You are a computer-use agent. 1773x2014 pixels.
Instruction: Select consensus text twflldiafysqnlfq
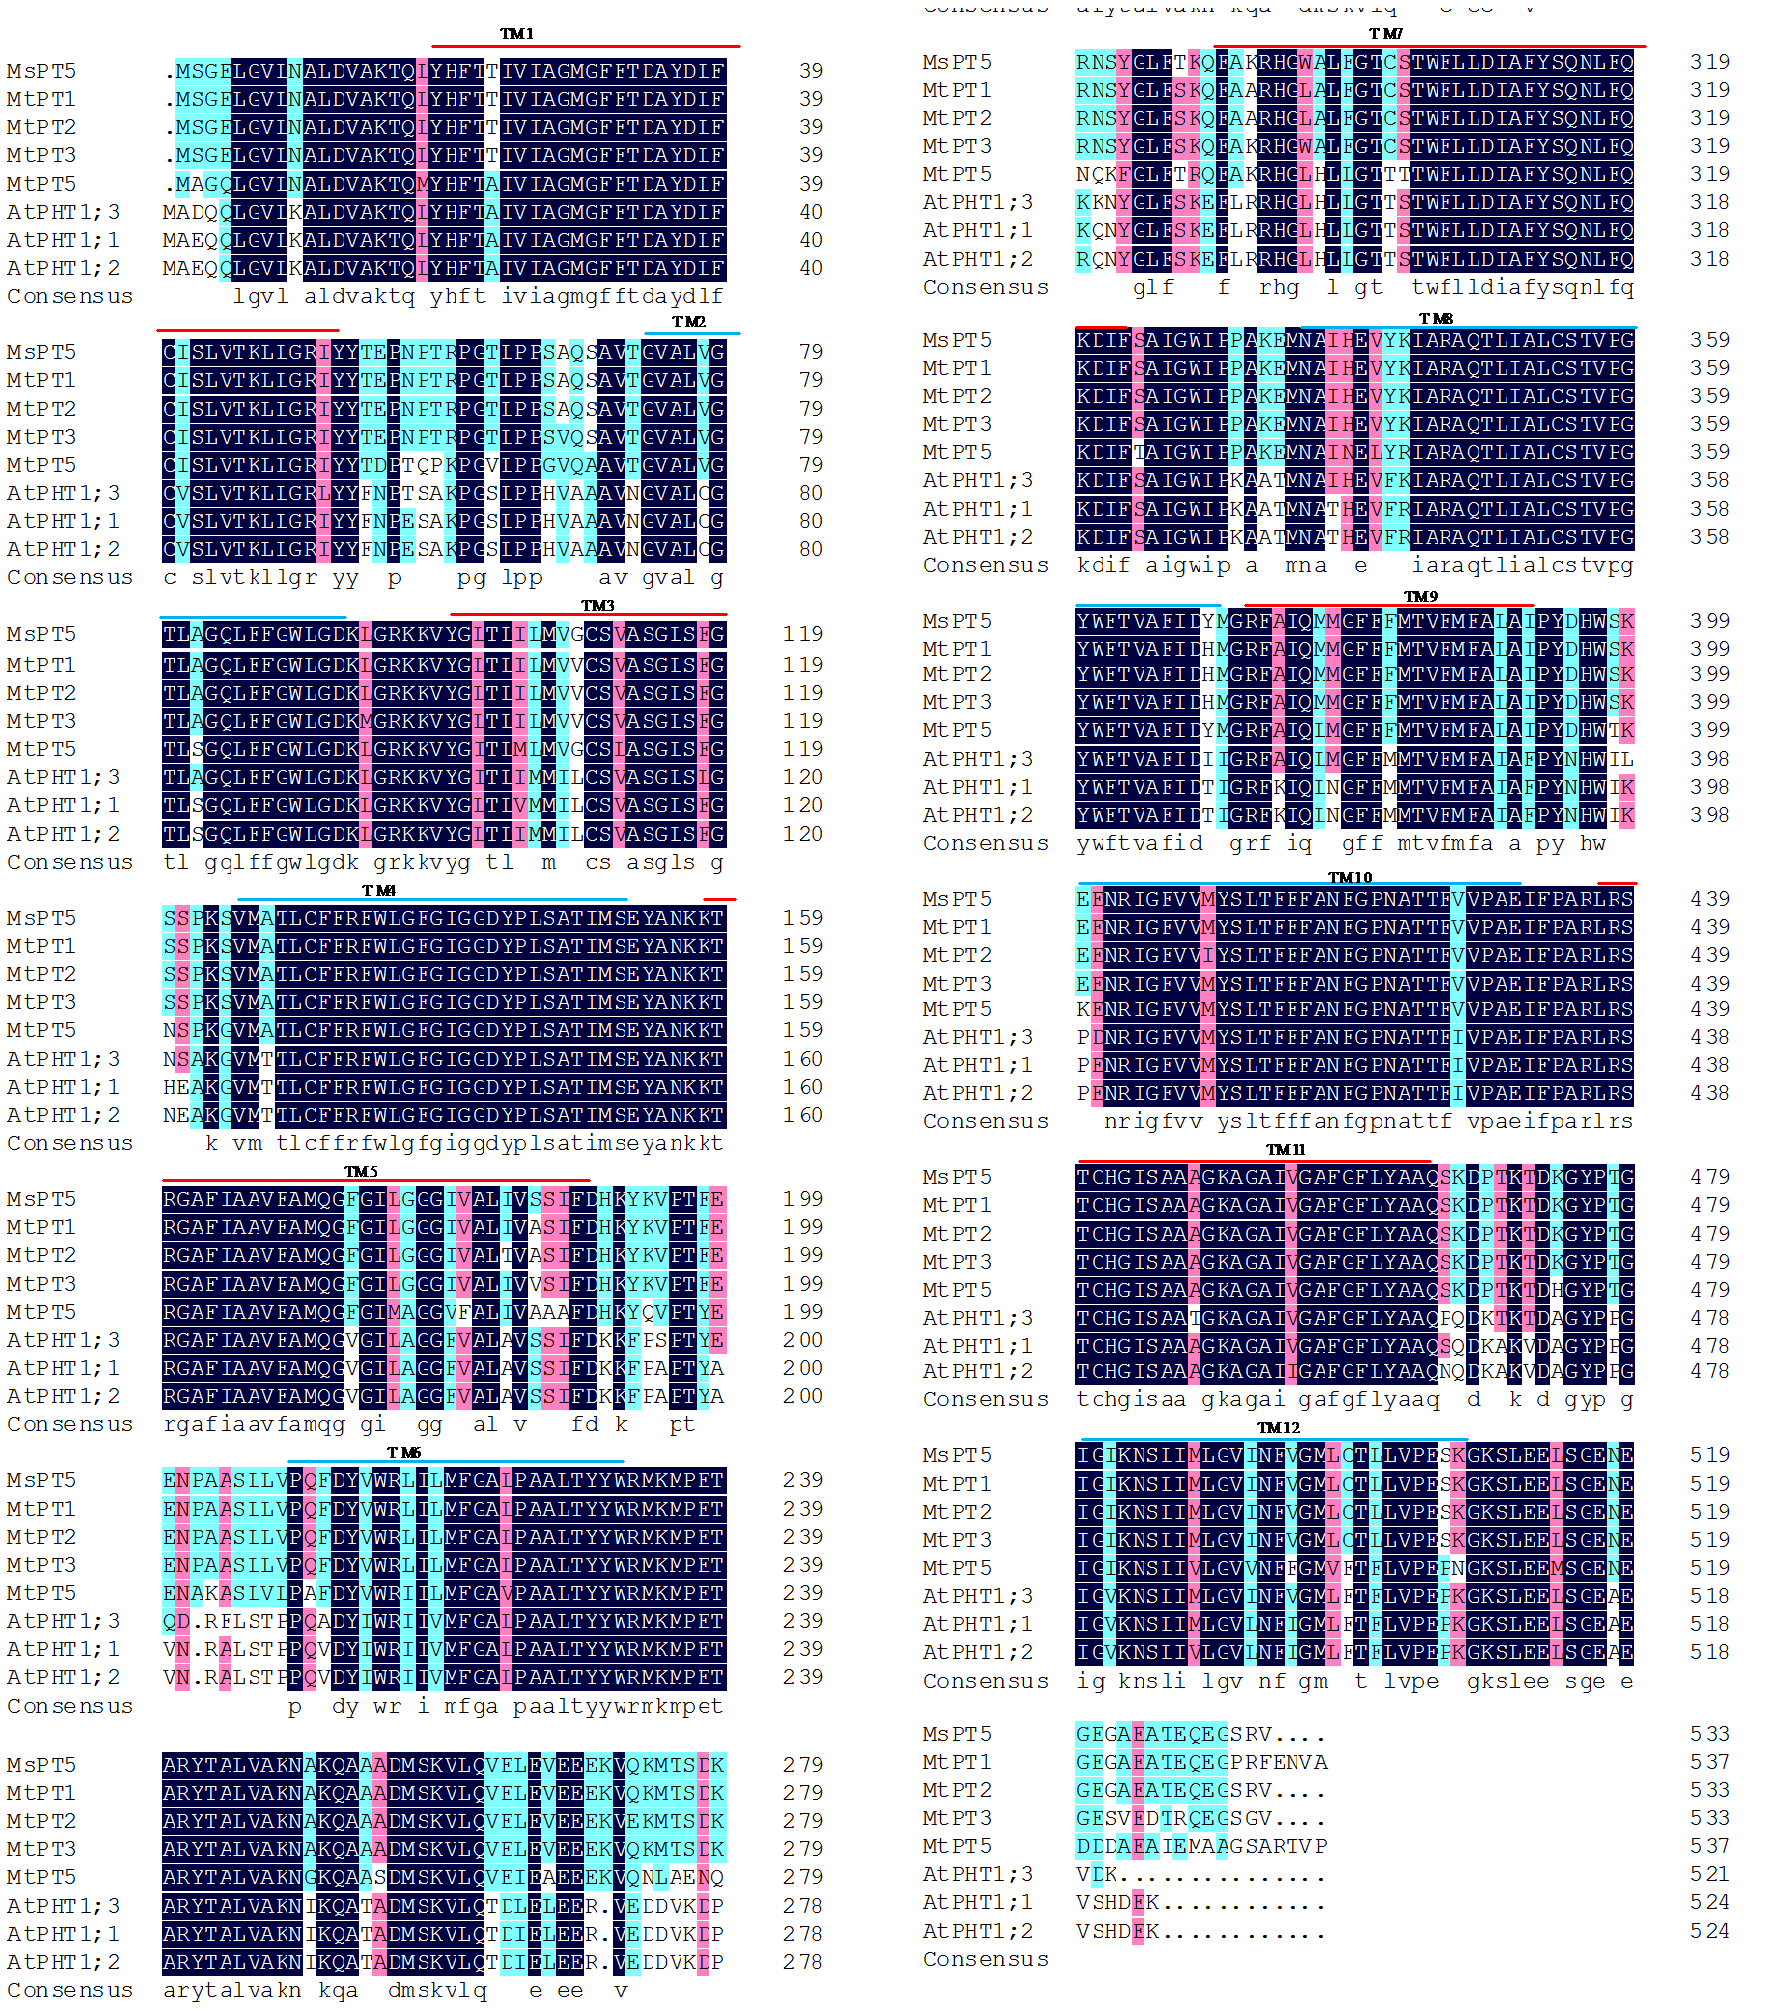[1521, 287]
